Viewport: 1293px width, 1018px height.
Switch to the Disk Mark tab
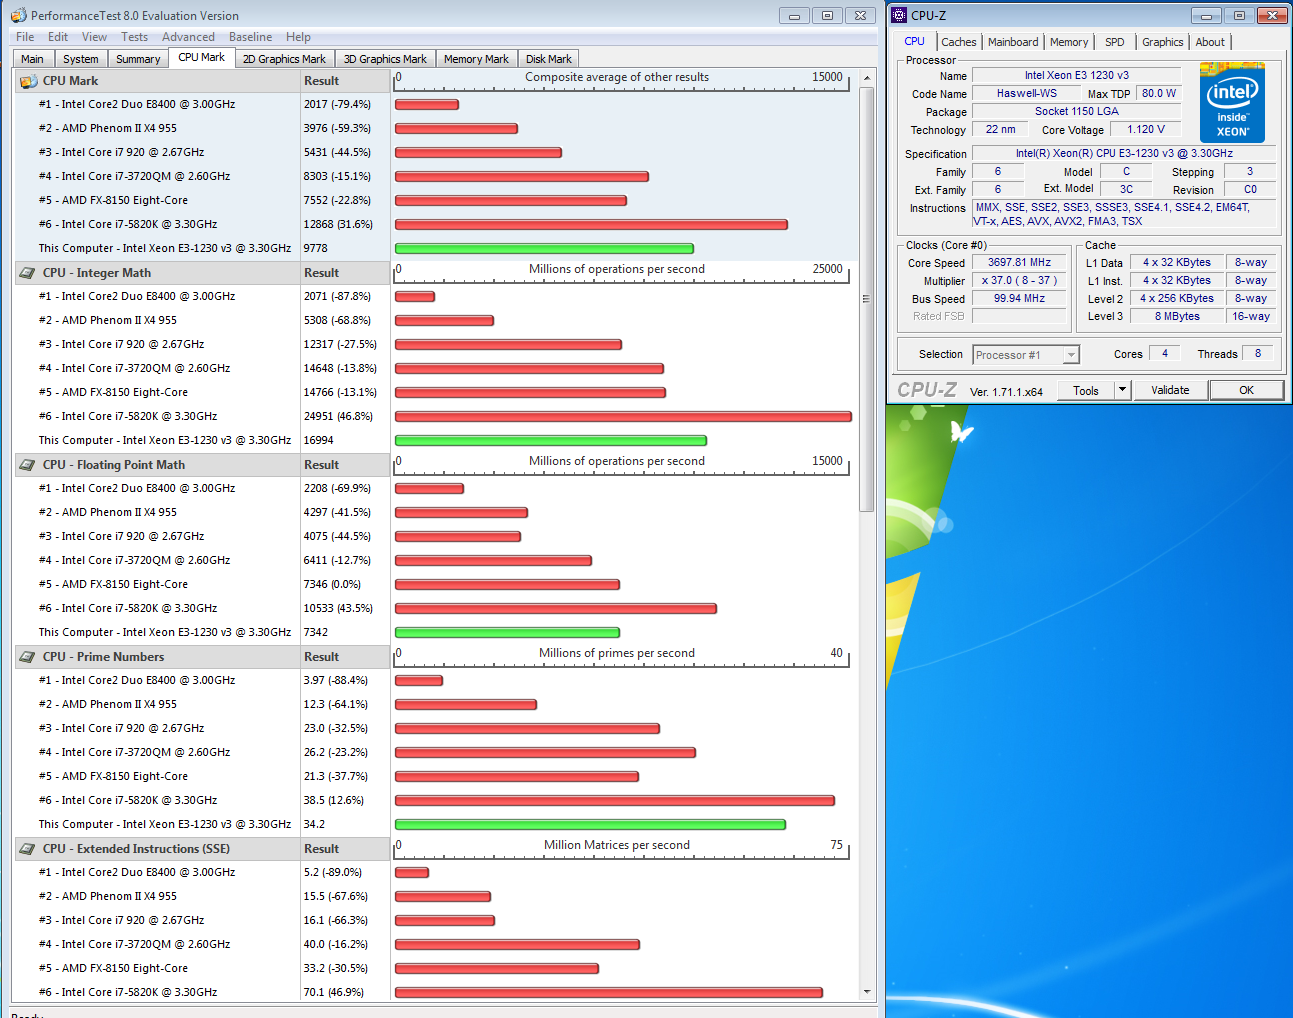[548, 59]
